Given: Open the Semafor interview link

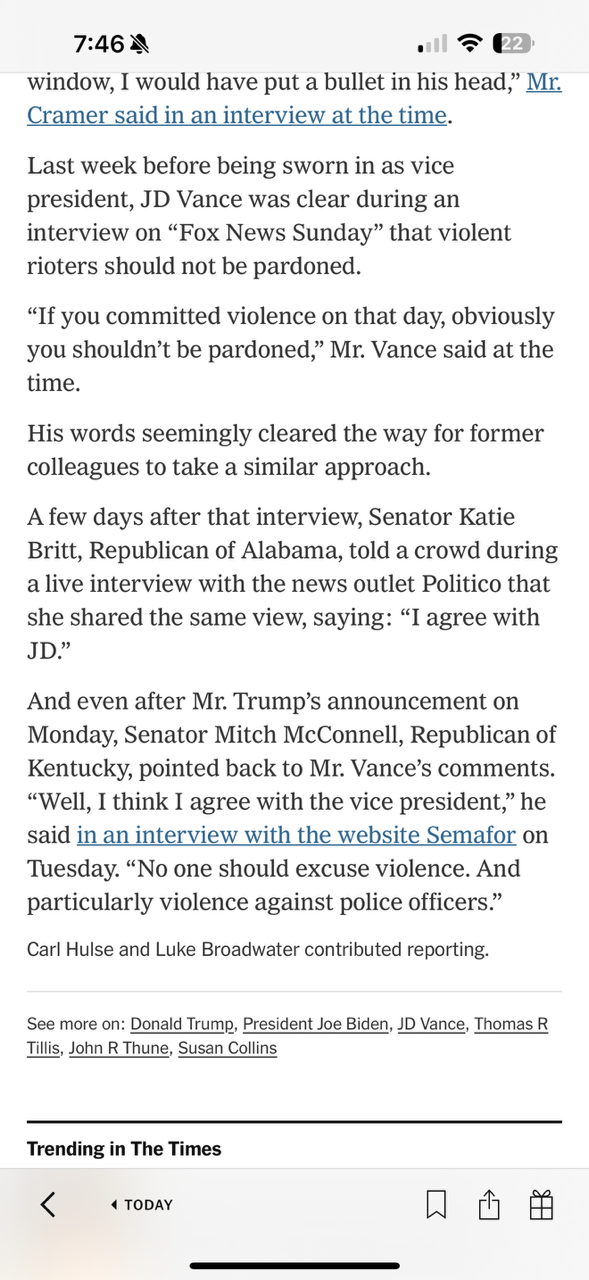Looking at the screenshot, I should pyautogui.click(x=296, y=834).
